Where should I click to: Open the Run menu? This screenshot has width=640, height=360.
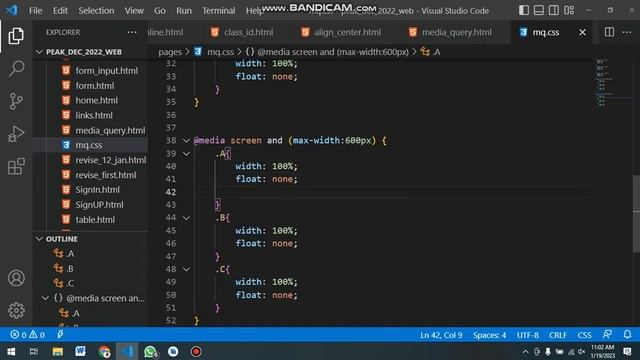point(184,11)
